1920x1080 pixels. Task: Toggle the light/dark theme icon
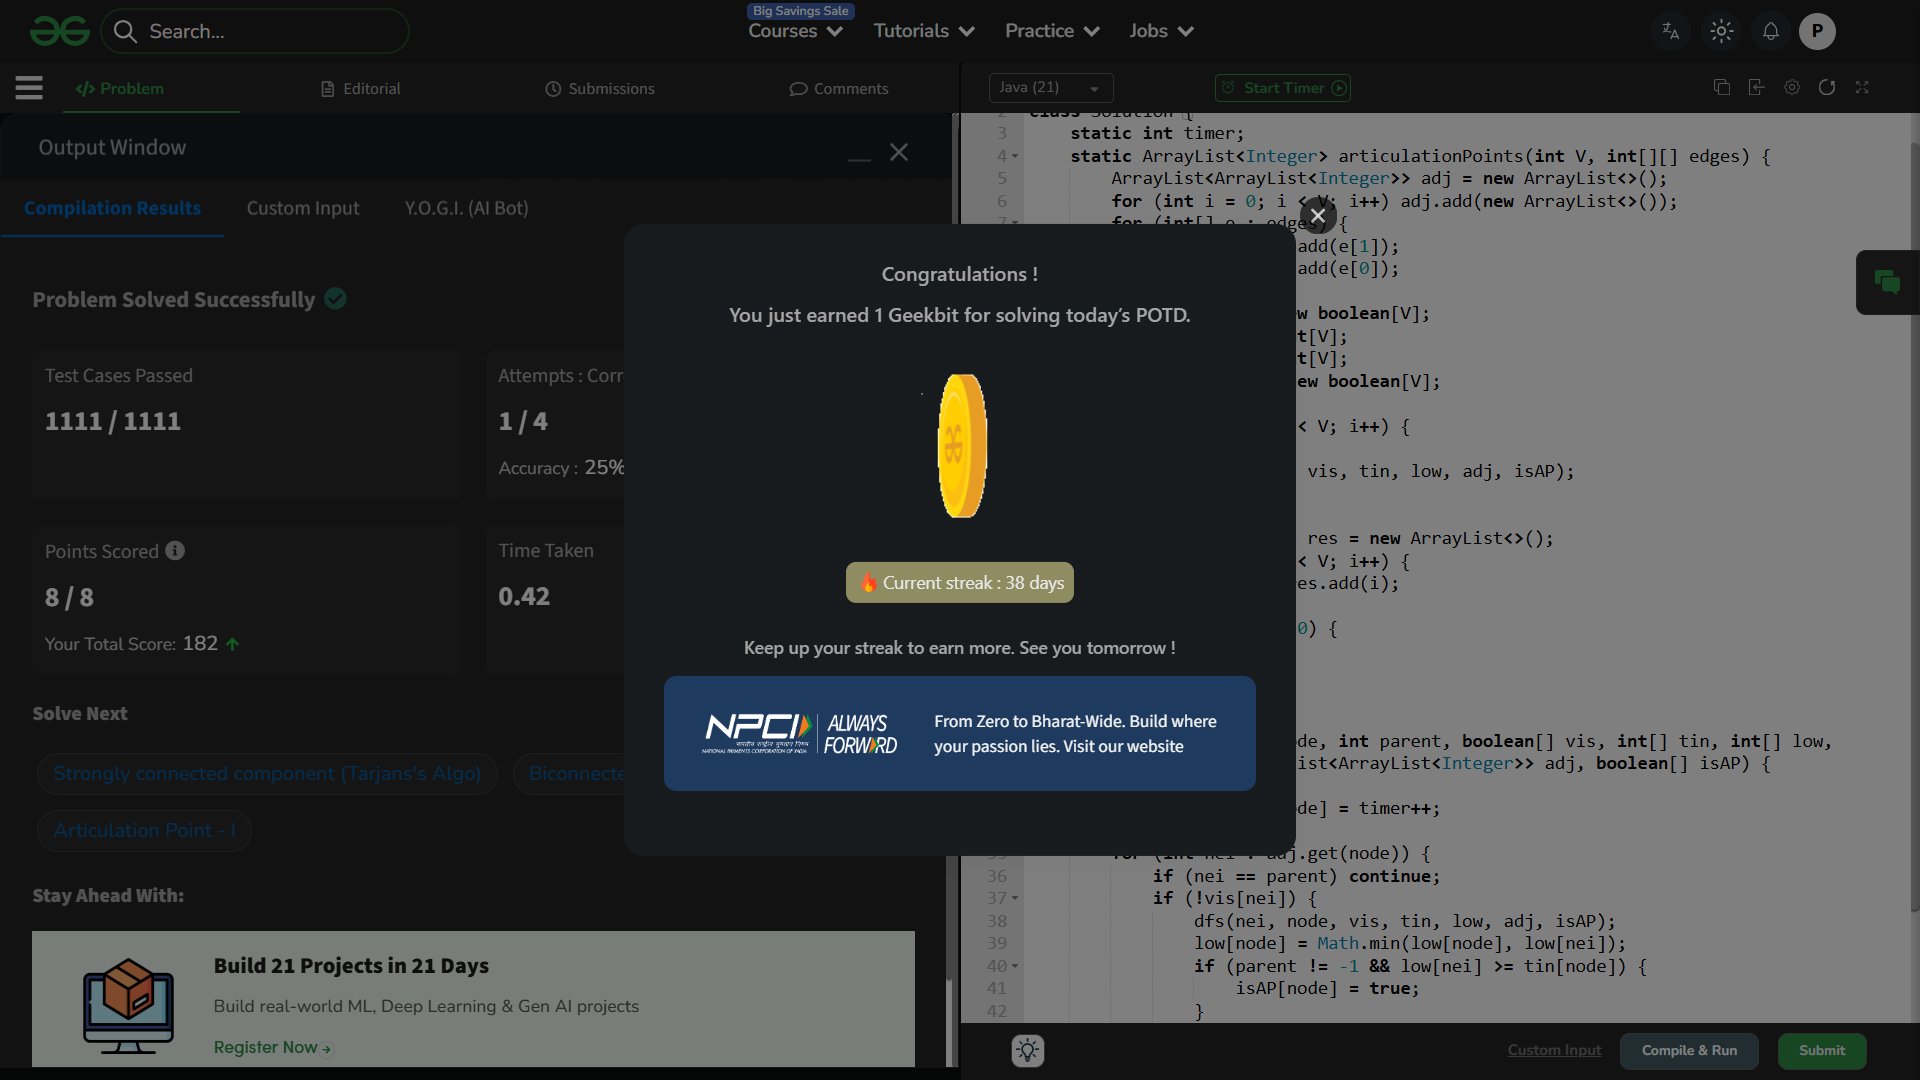(x=1721, y=31)
